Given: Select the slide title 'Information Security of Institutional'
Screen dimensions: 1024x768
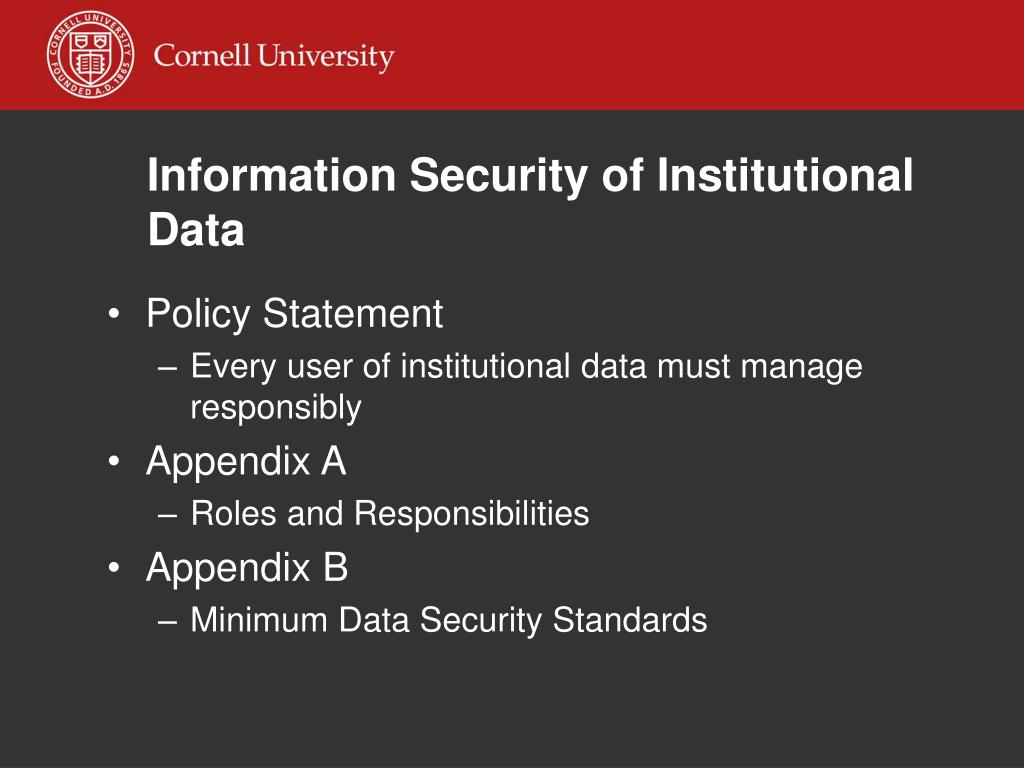Looking at the screenshot, I should (530, 176).
